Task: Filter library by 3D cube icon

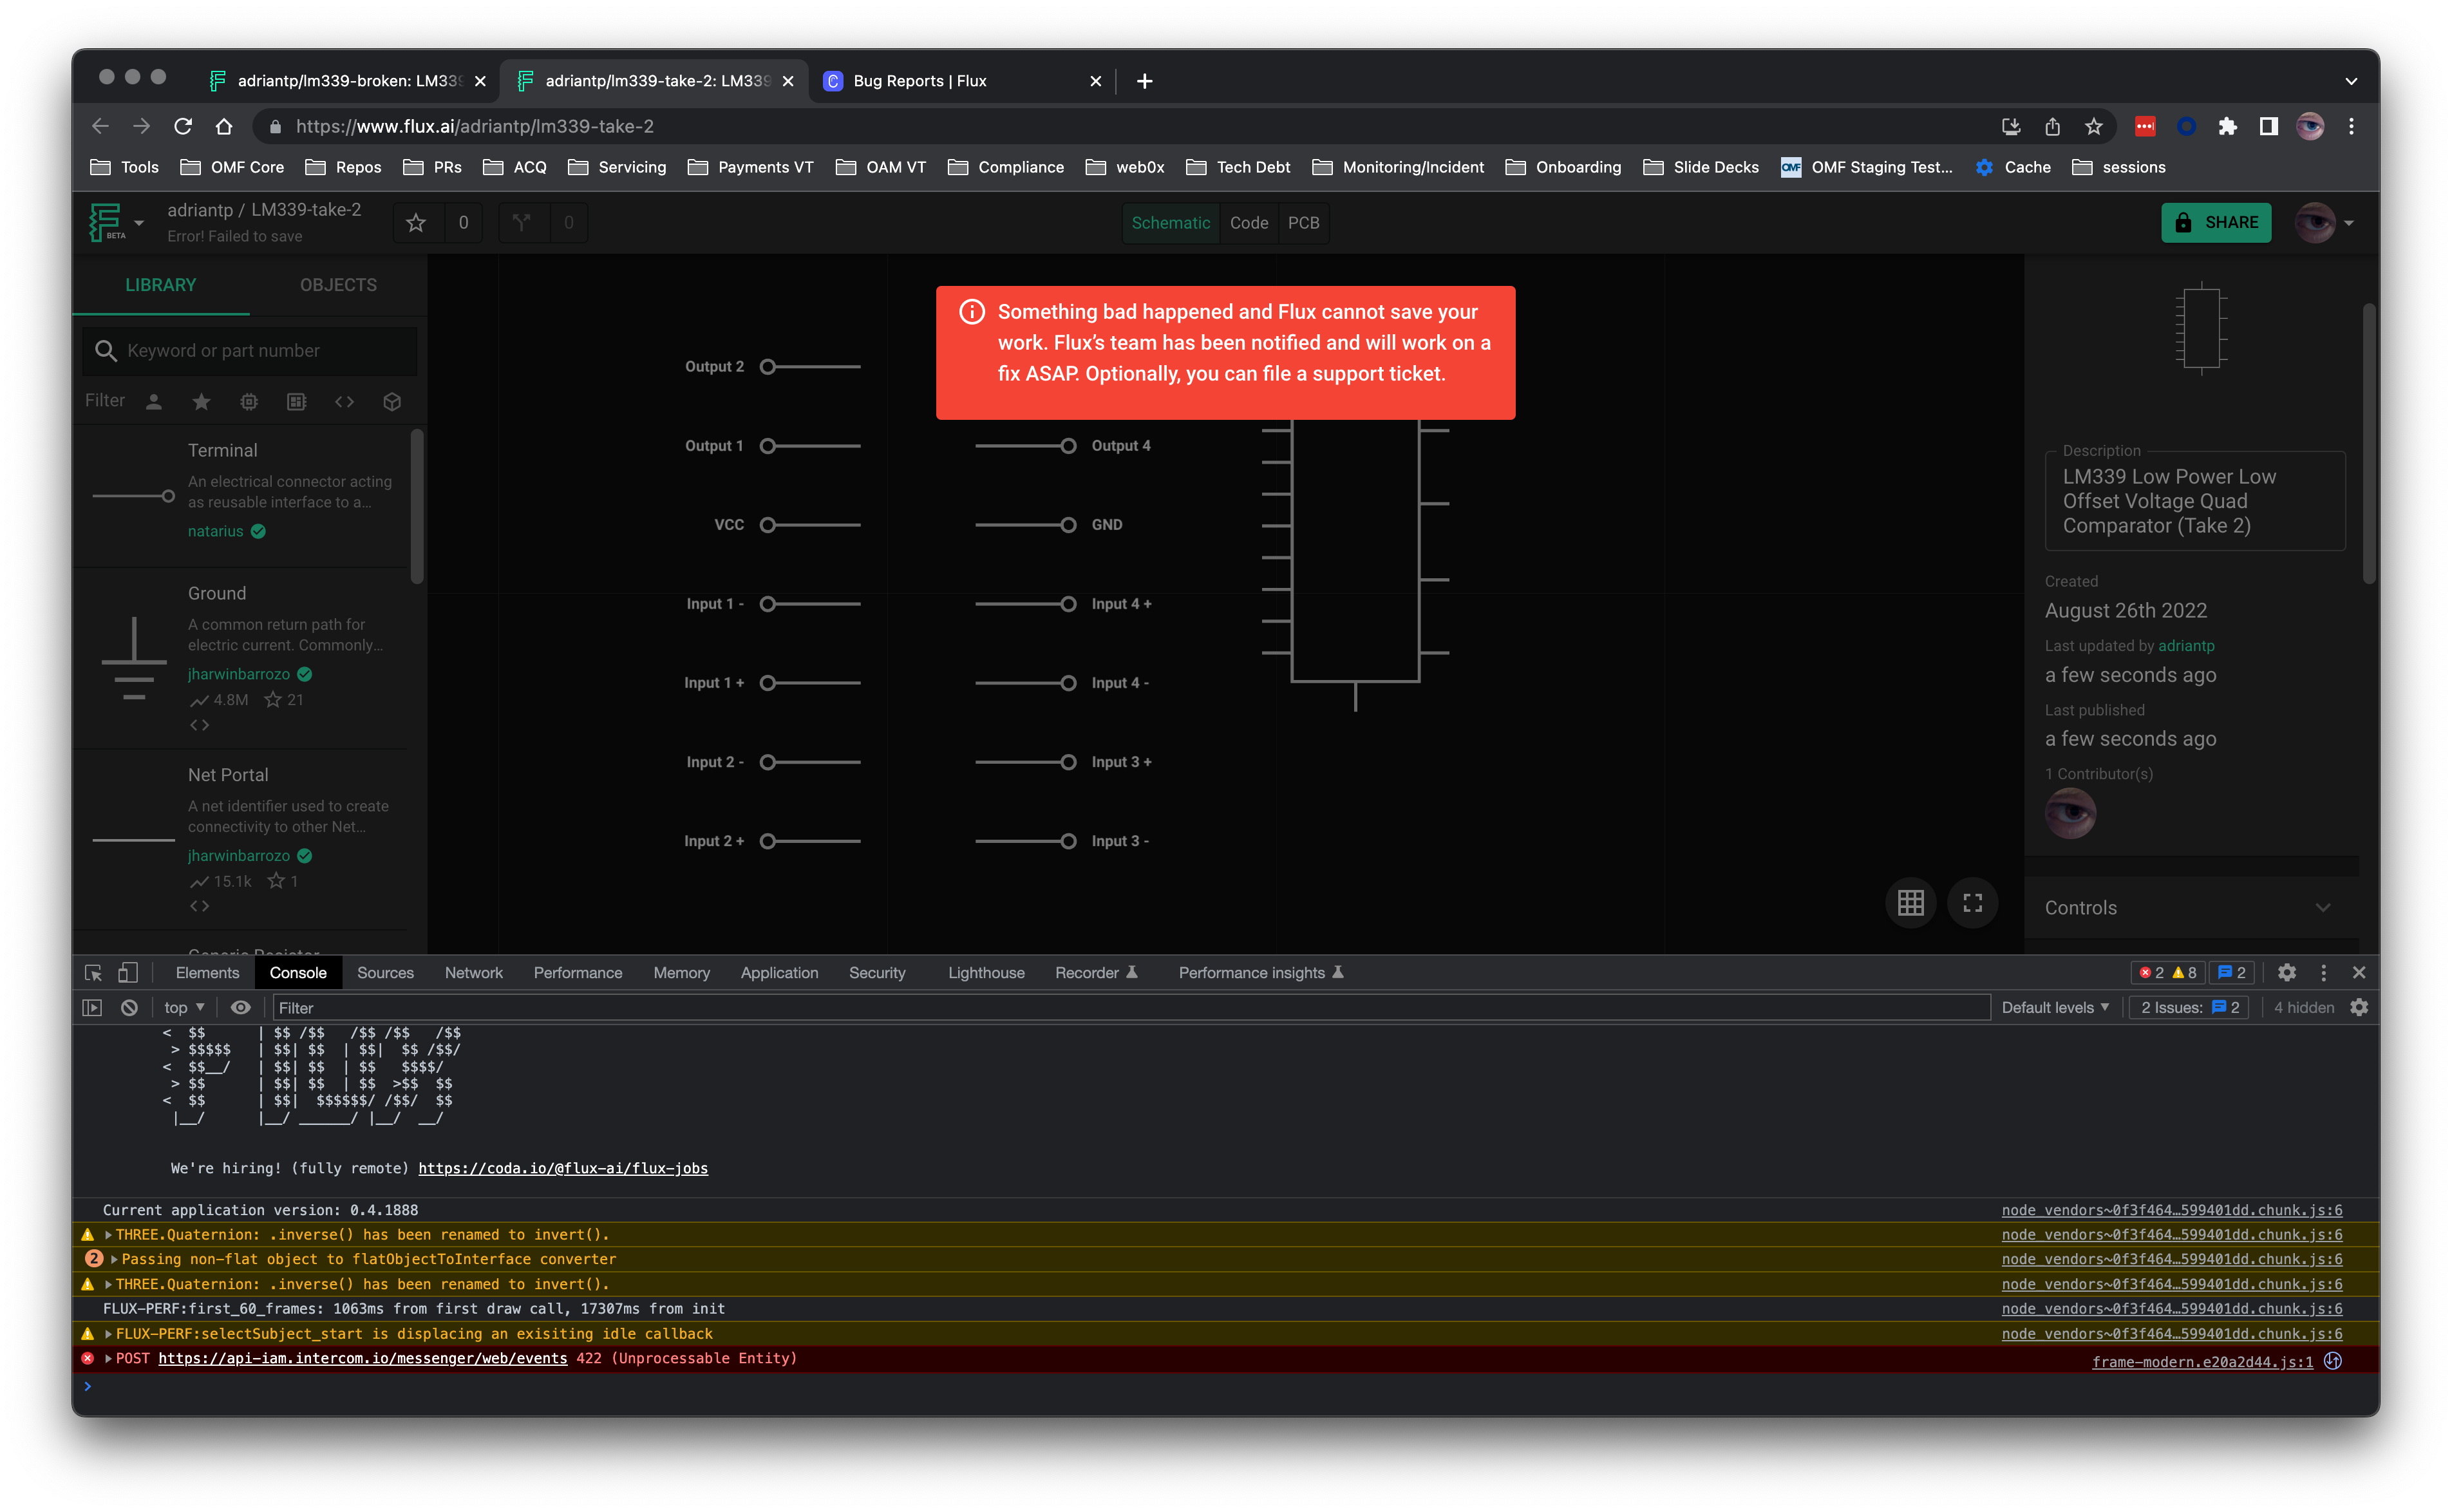Action: coord(392,402)
